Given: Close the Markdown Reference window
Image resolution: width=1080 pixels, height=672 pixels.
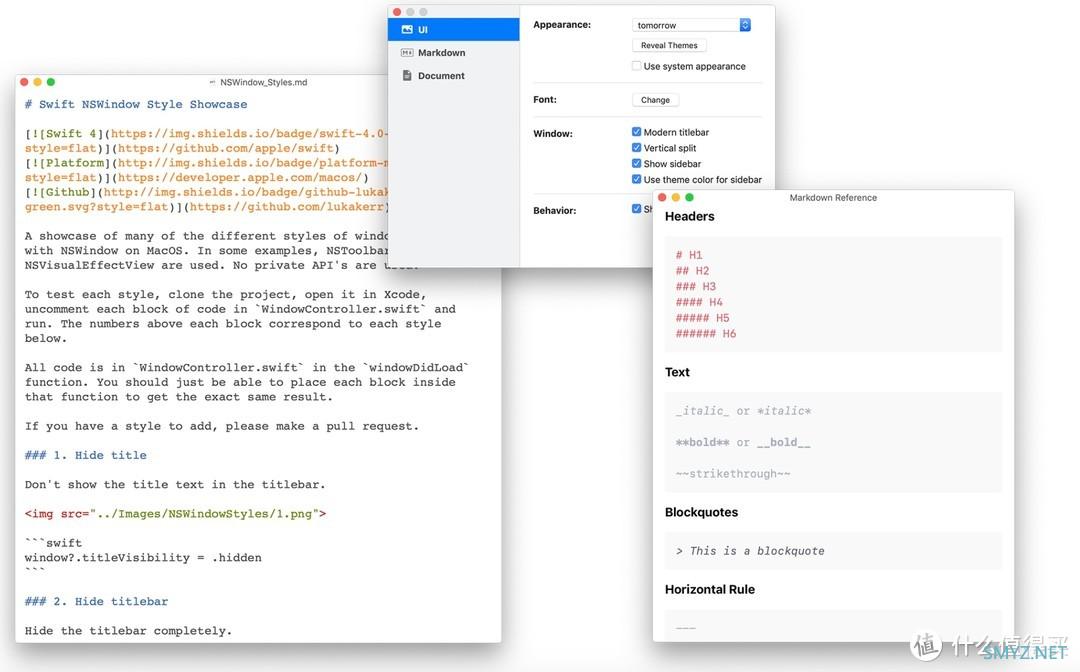Looking at the screenshot, I should (662, 198).
